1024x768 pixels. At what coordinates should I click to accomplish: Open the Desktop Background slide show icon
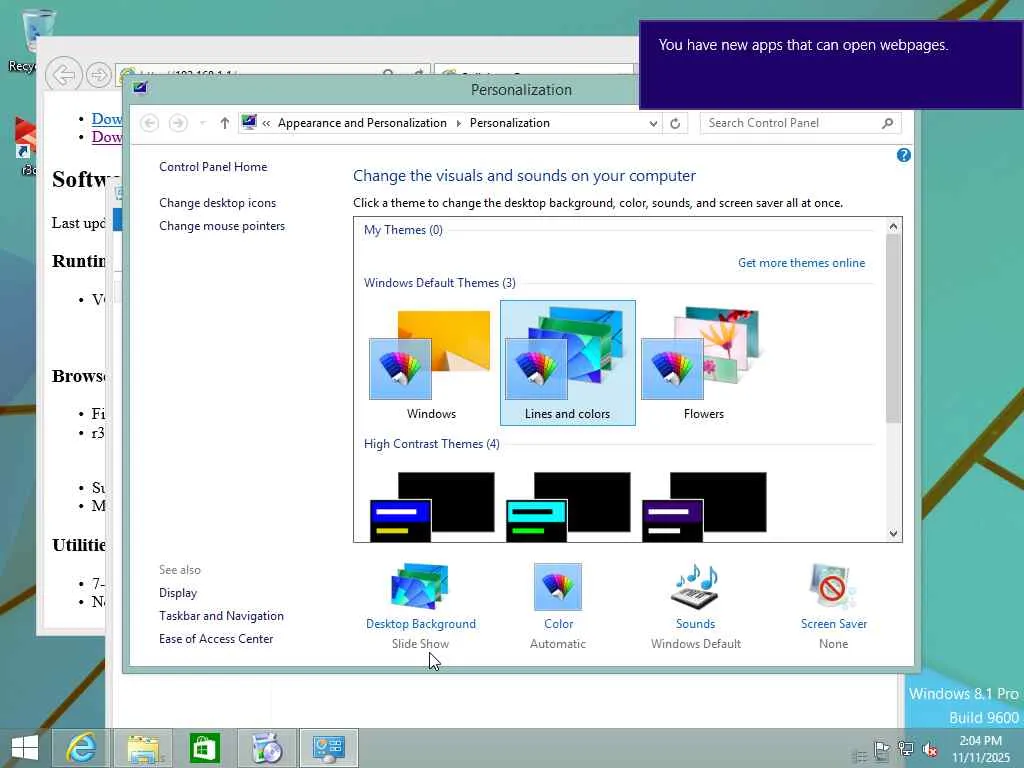[x=420, y=586]
